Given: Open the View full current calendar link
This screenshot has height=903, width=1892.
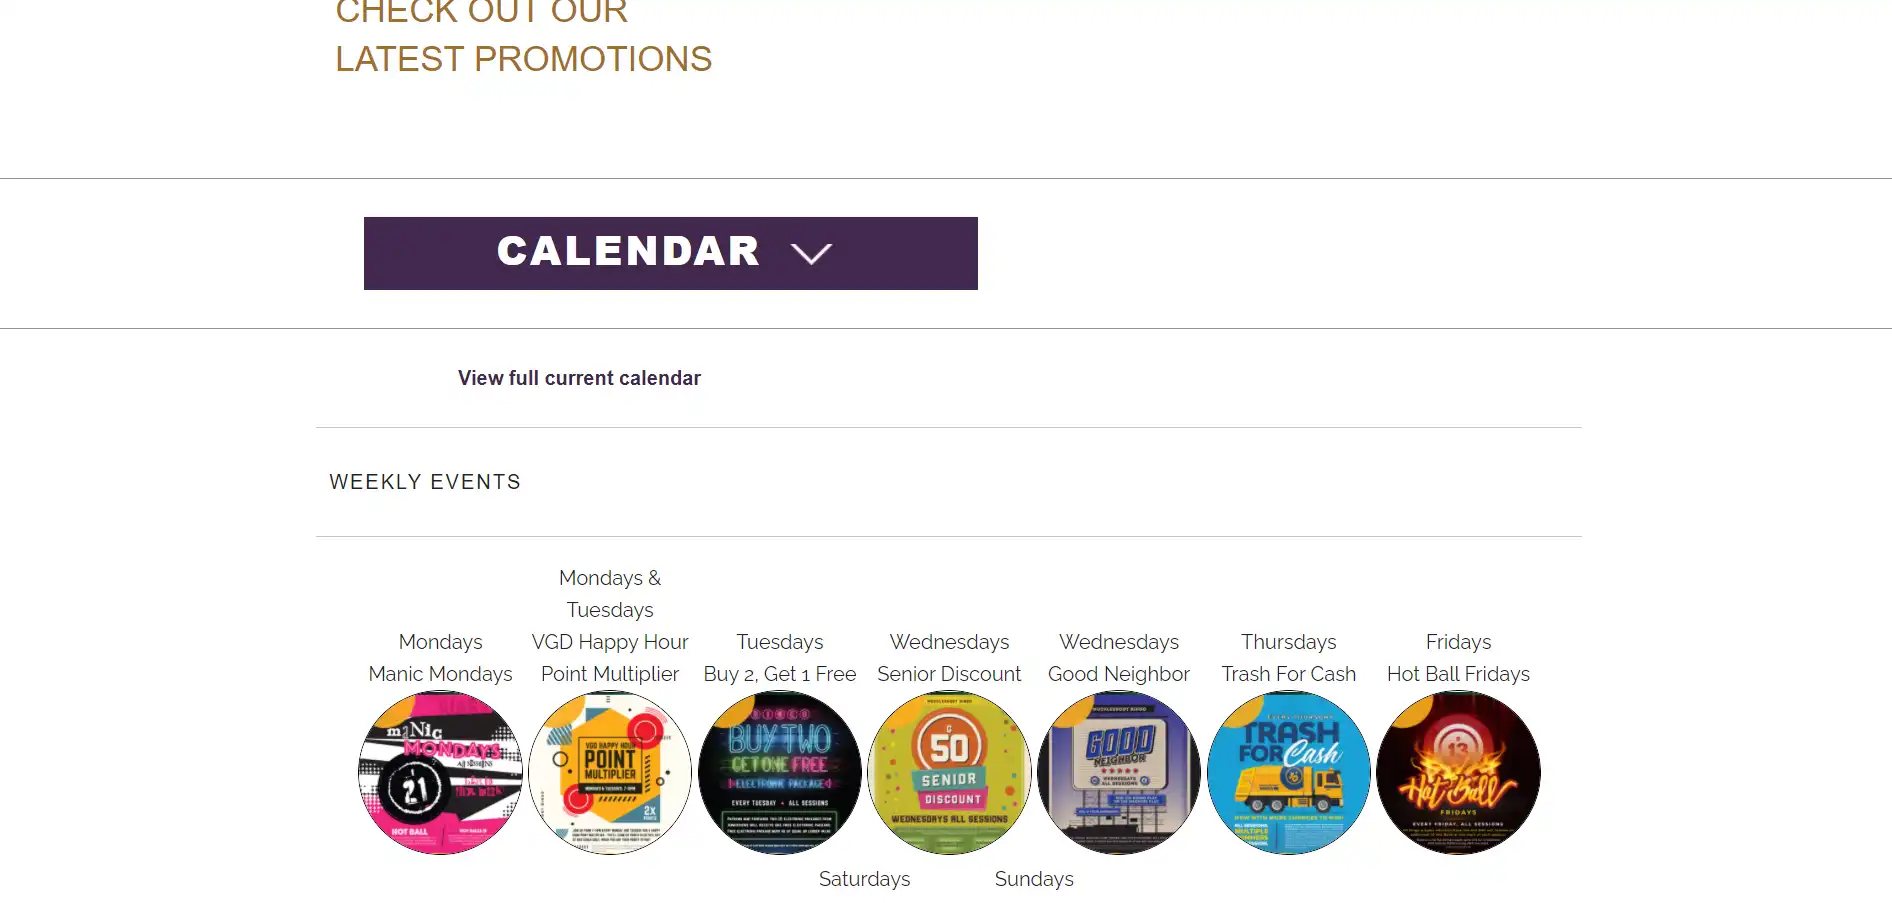Looking at the screenshot, I should click(579, 378).
